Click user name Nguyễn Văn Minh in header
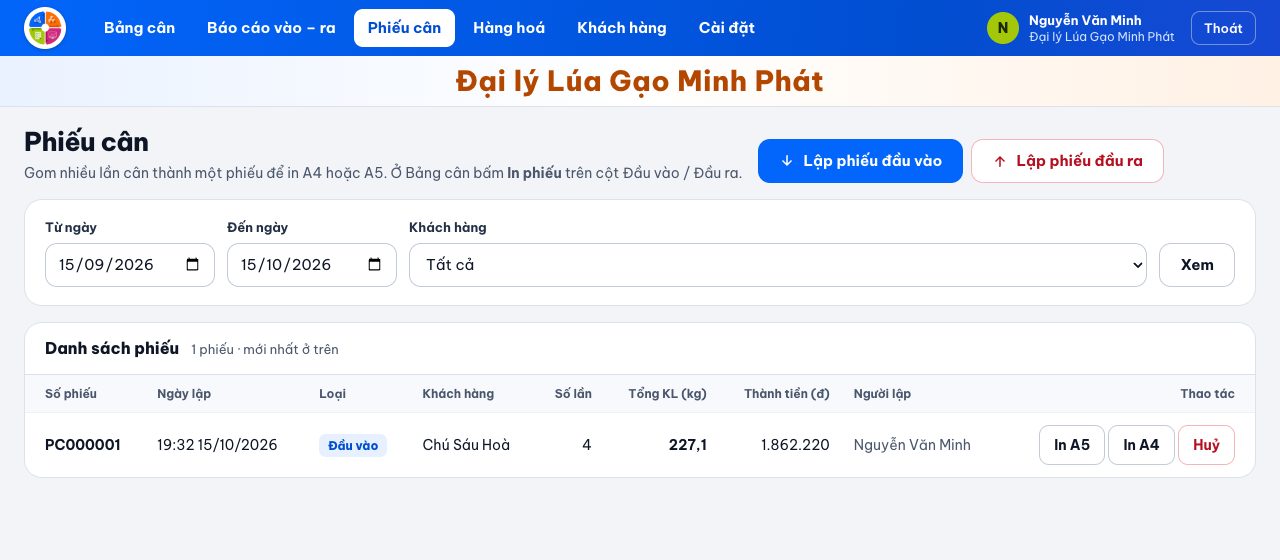 point(1085,20)
